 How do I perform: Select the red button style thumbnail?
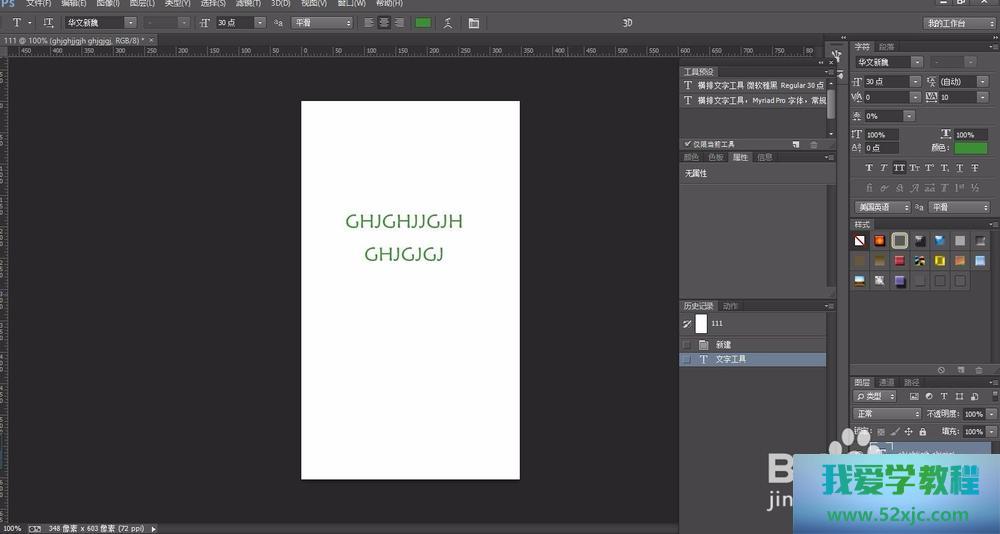[899, 261]
